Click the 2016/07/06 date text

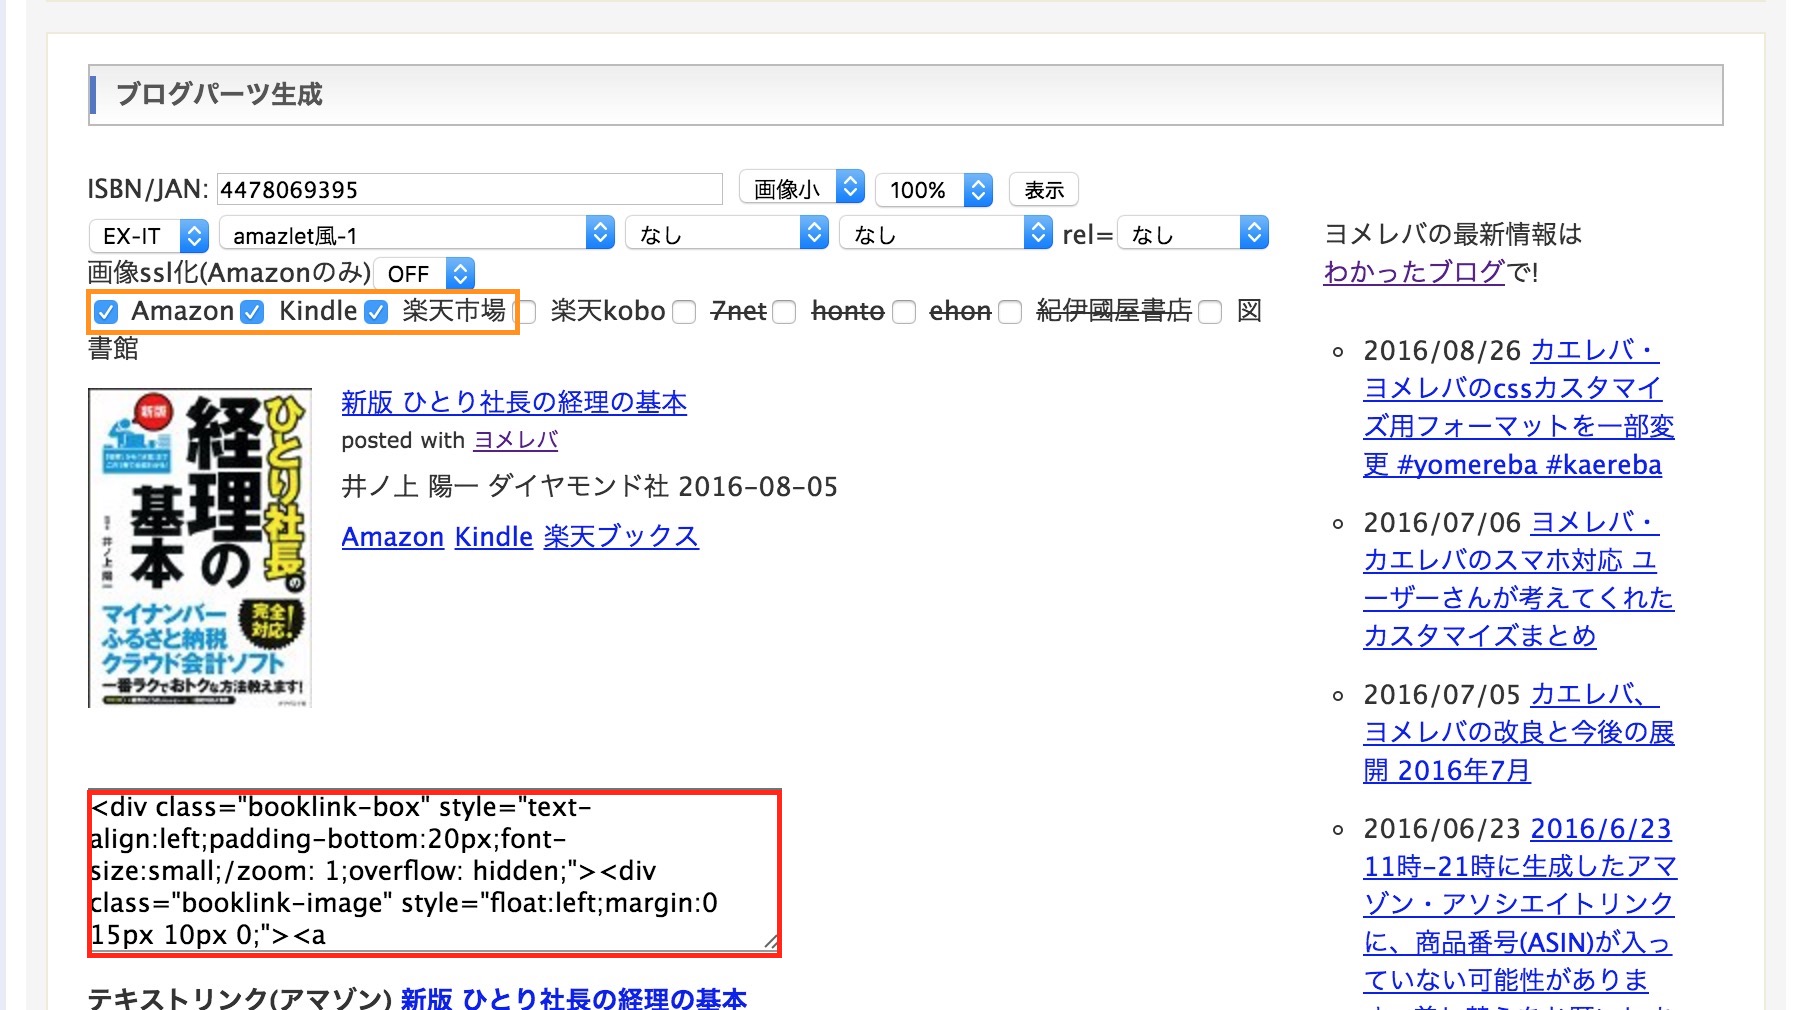pyautogui.click(x=1442, y=523)
